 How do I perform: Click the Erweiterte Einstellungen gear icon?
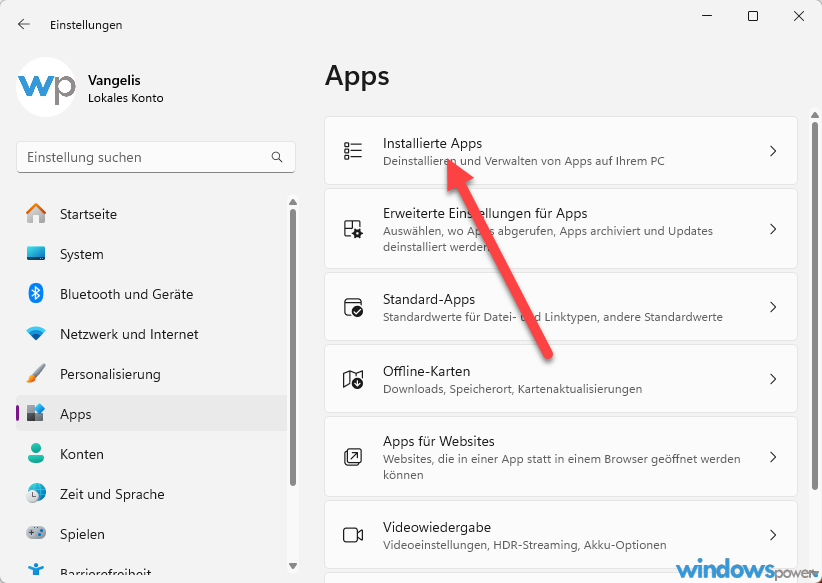point(353,229)
